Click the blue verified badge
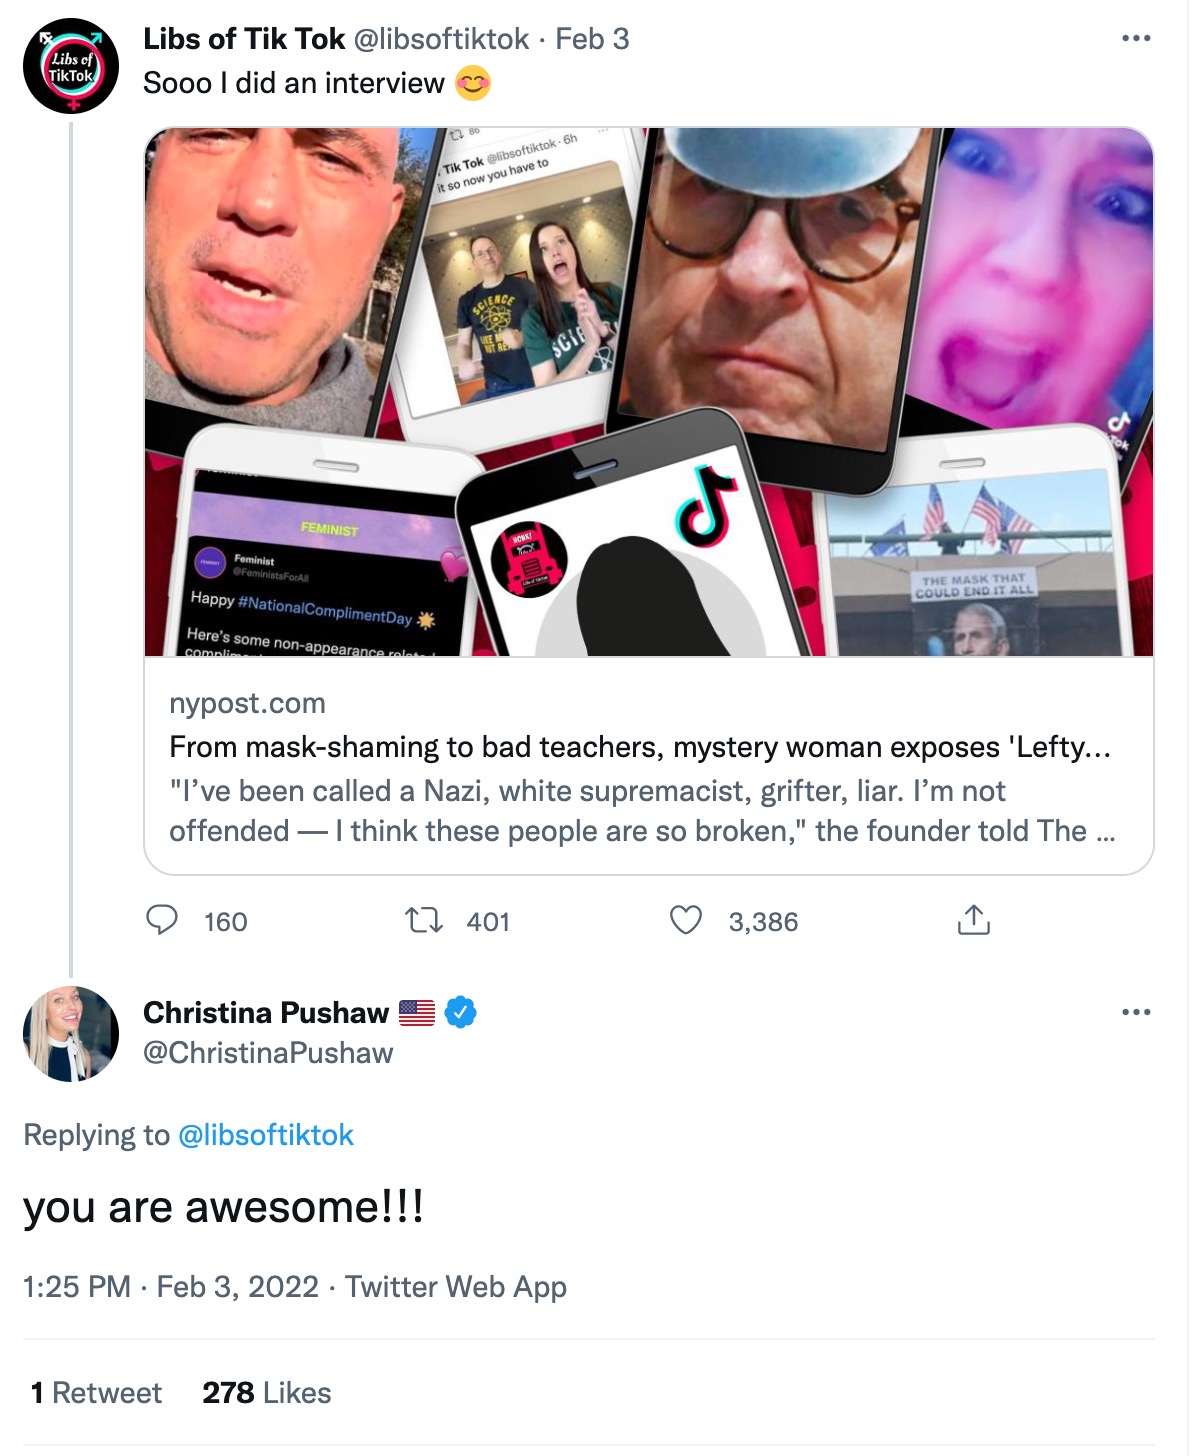Screen dimensions: 1202x1456 [460, 1013]
